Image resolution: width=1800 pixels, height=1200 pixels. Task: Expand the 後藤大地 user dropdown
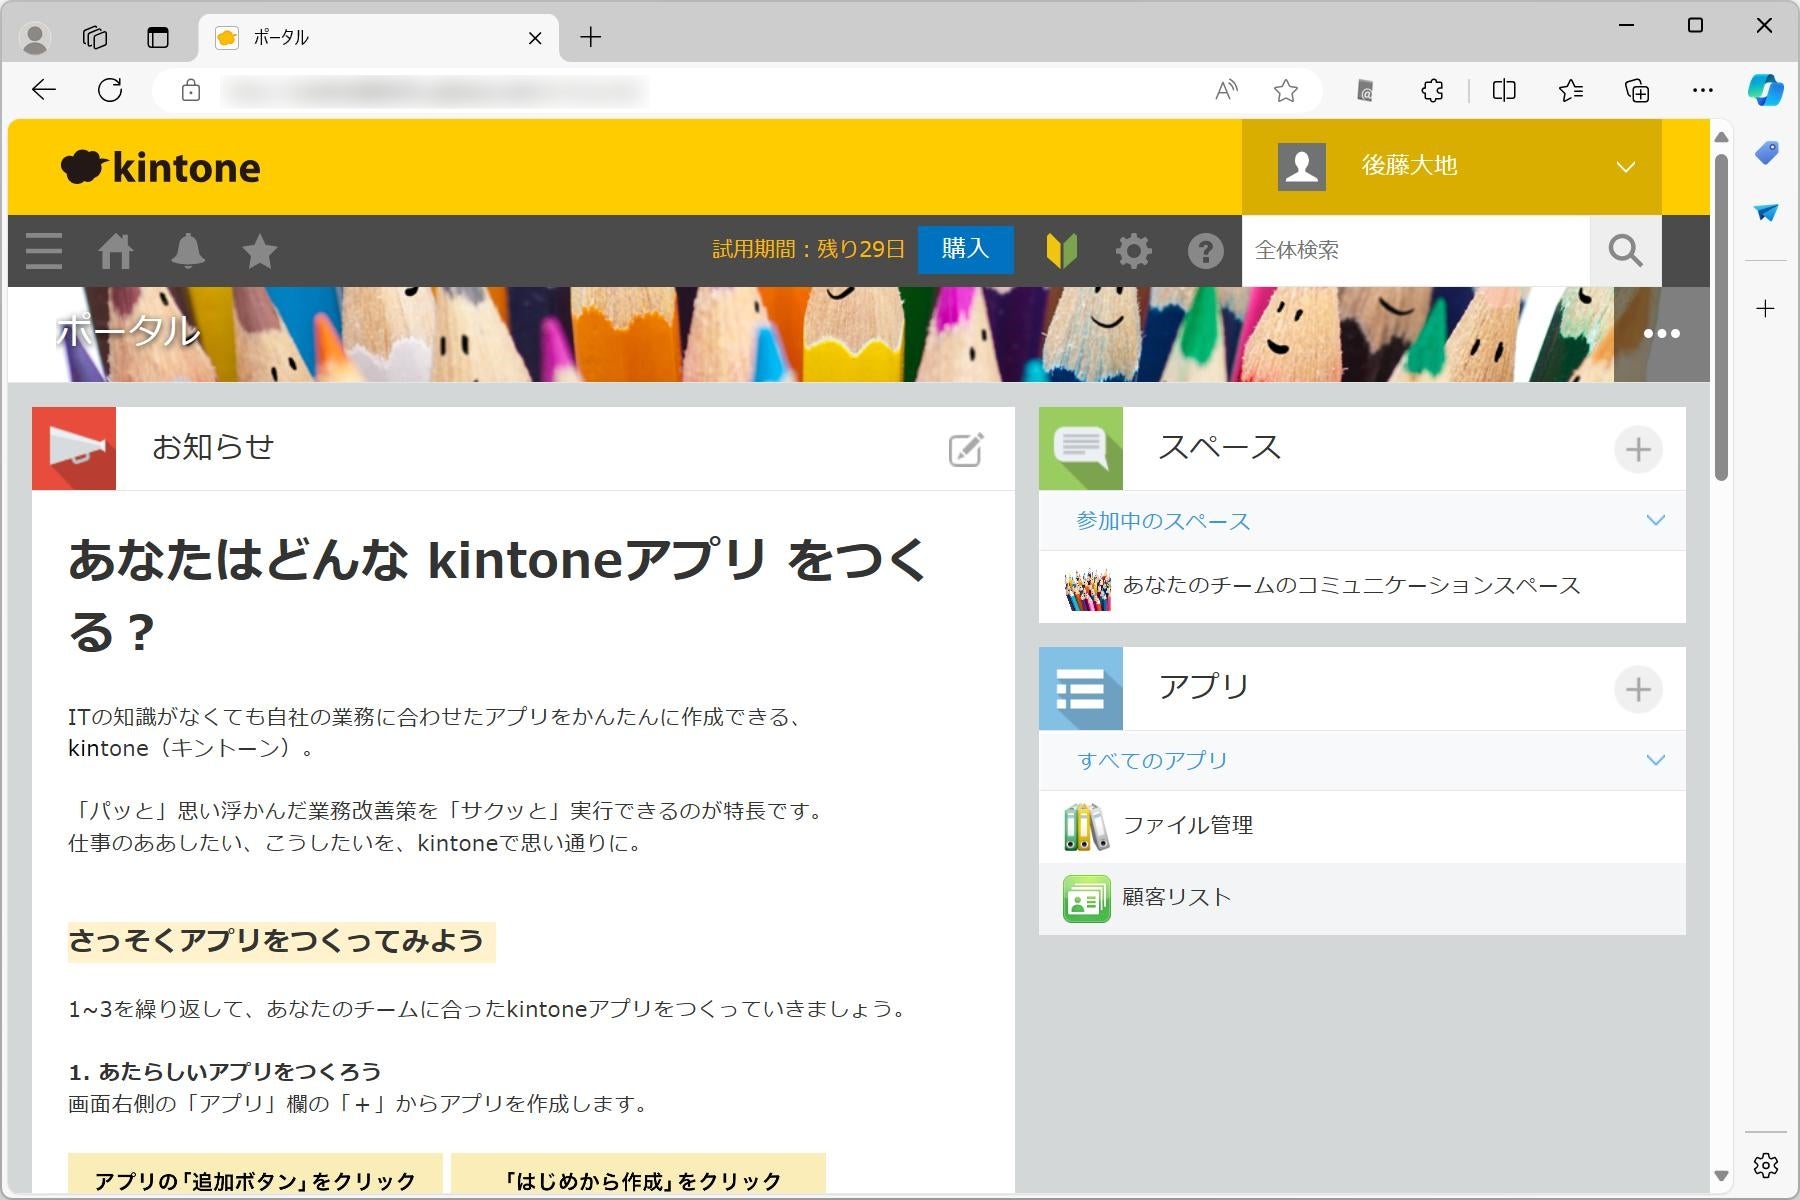click(1626, 167)
